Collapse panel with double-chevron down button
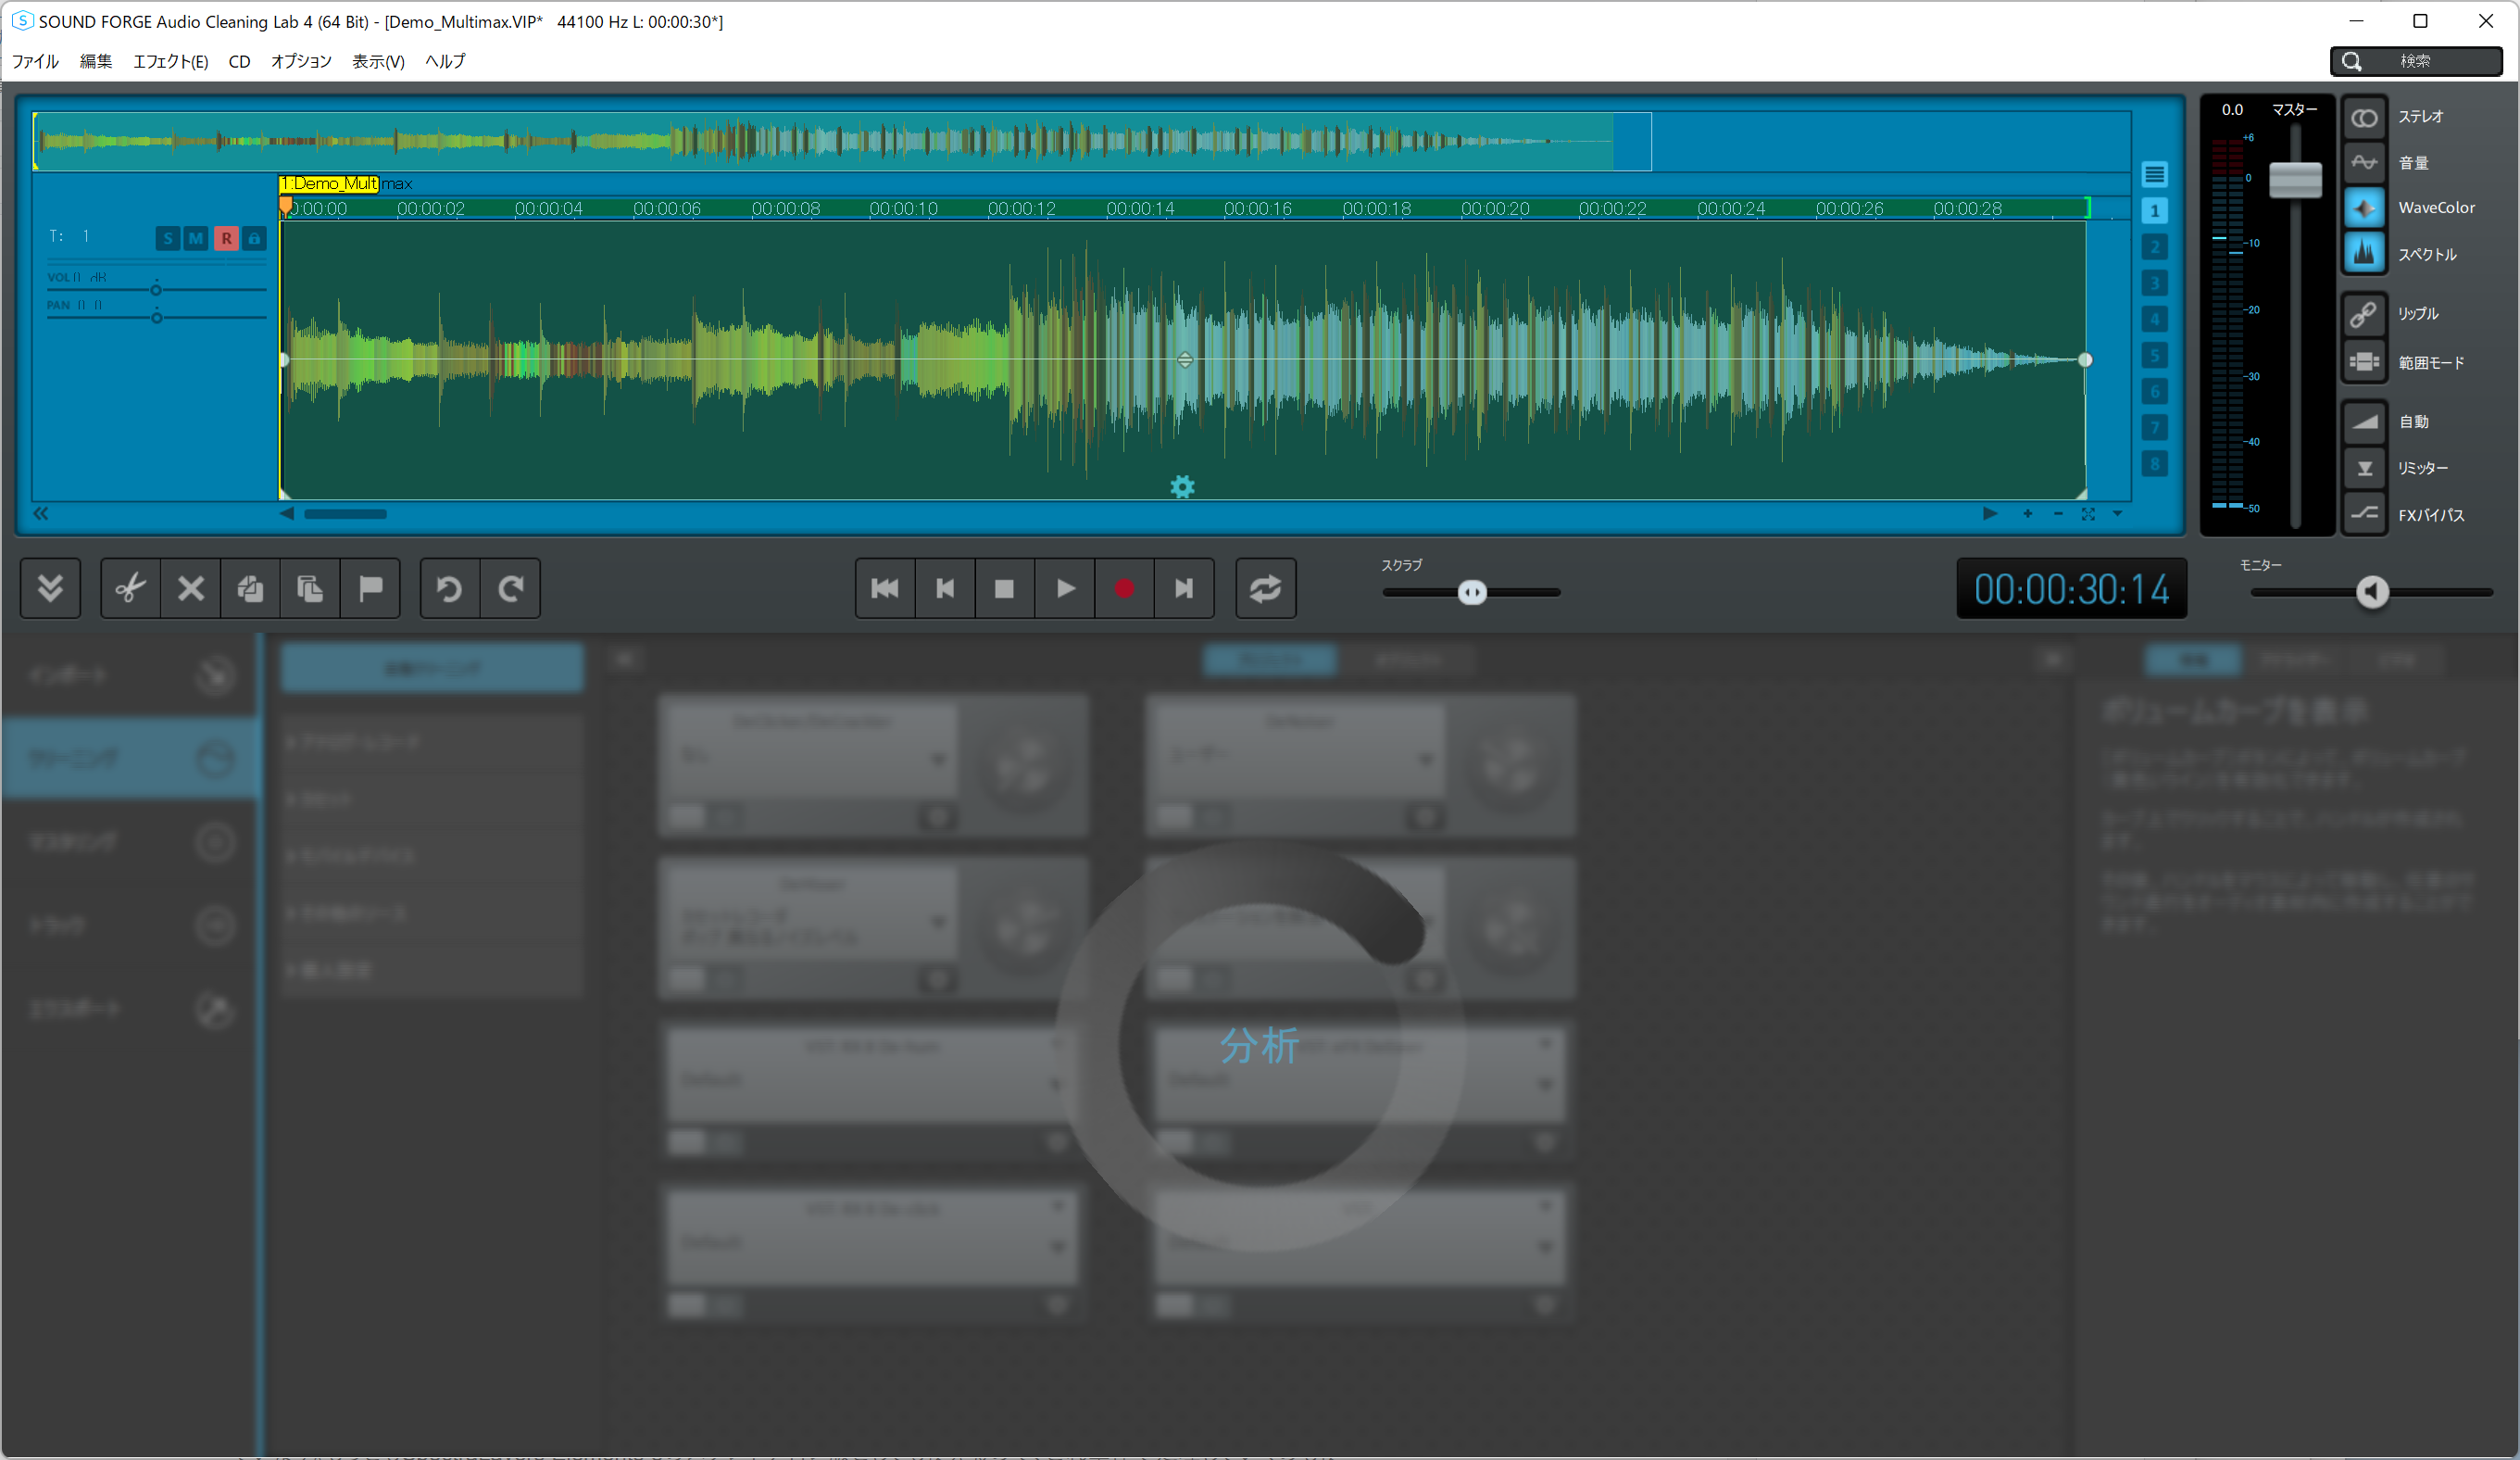Viewport: 2520px width, 1460px height. pyautogui.click(x=50, y=588)
